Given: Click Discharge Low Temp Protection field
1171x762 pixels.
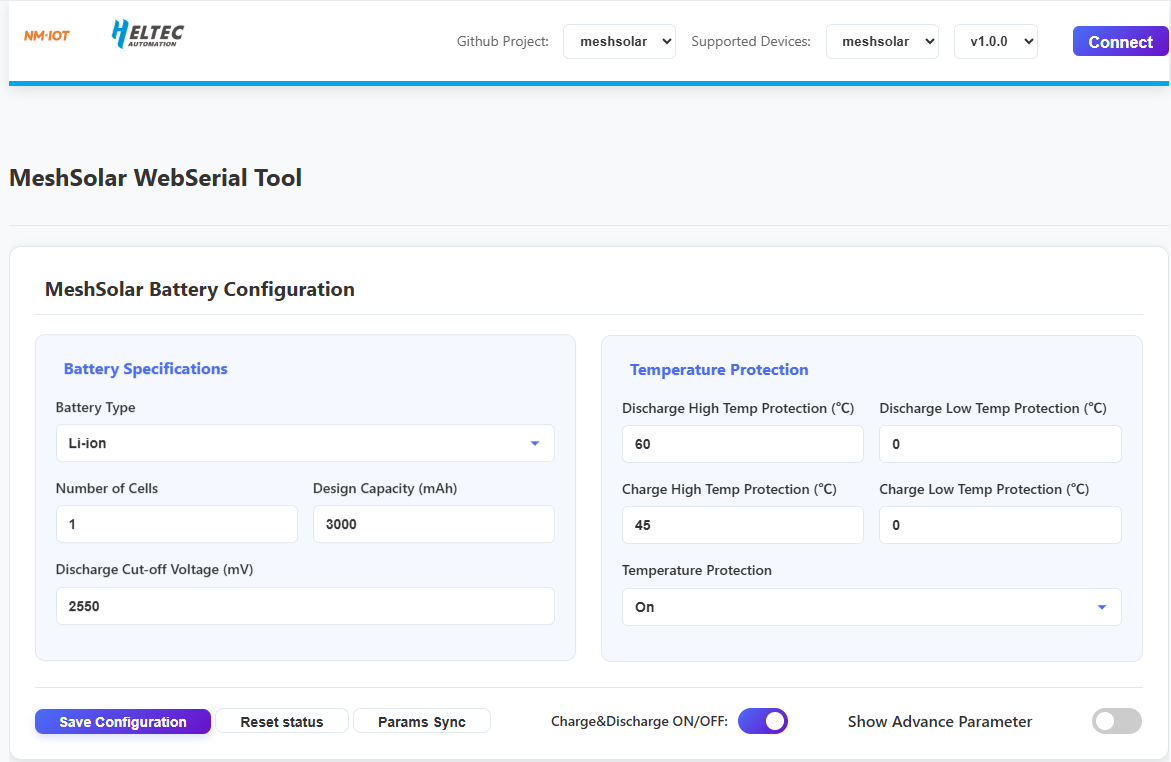Looking at the screenshot, I should click(1000, 444).
